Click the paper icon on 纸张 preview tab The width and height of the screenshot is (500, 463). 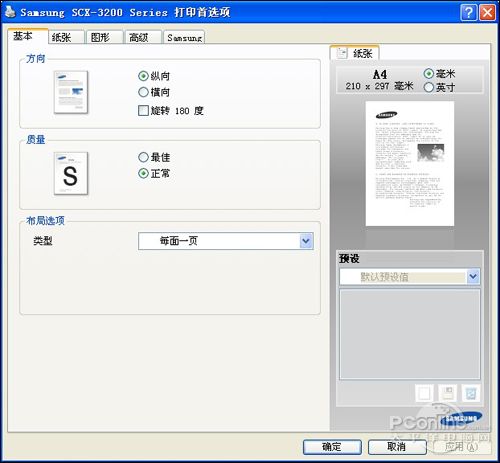point(342,53)
